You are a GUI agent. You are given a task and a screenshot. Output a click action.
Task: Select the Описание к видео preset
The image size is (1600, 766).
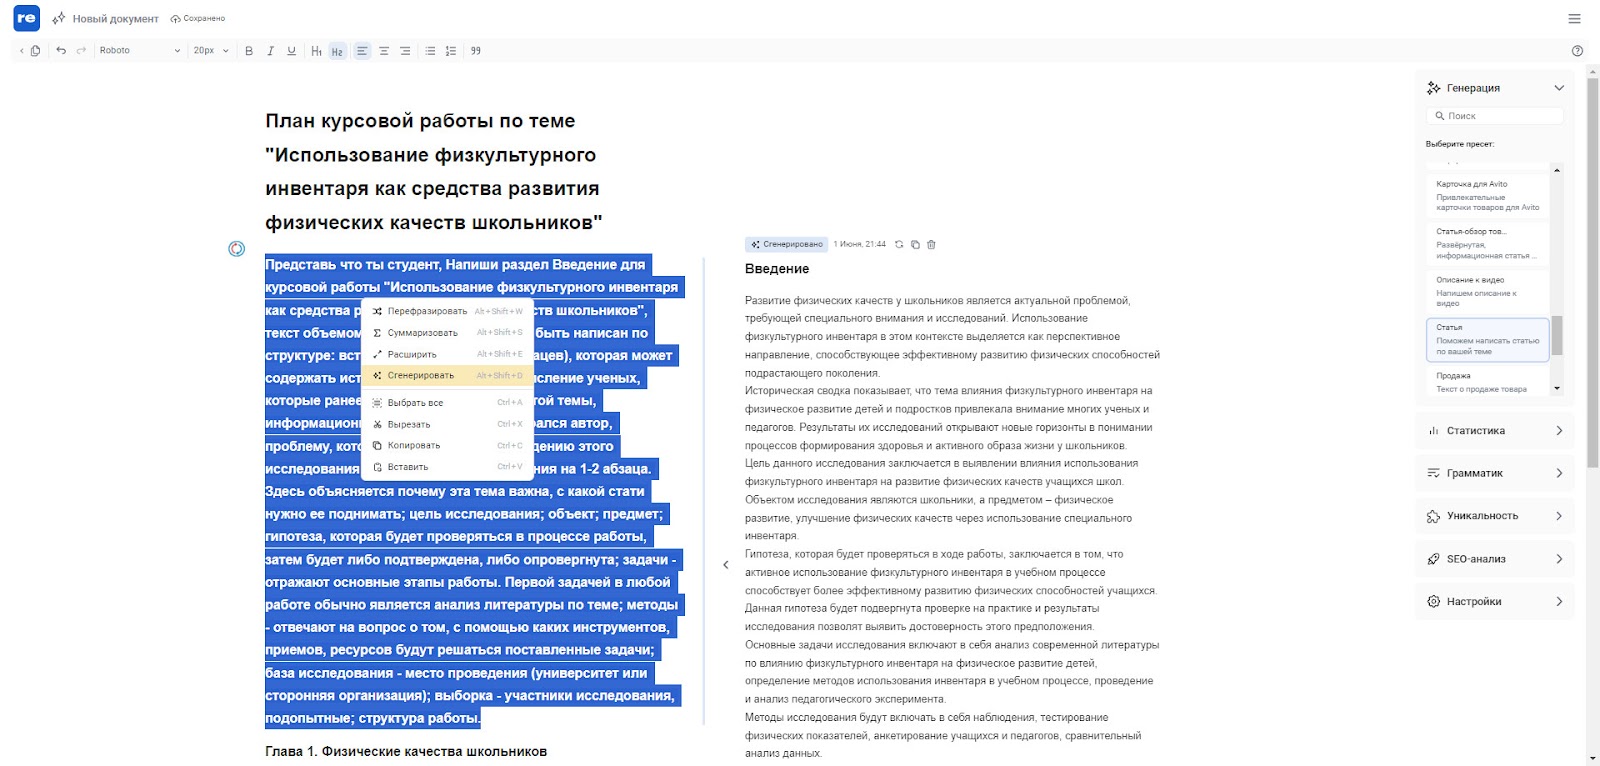(x=1488, y=291)
